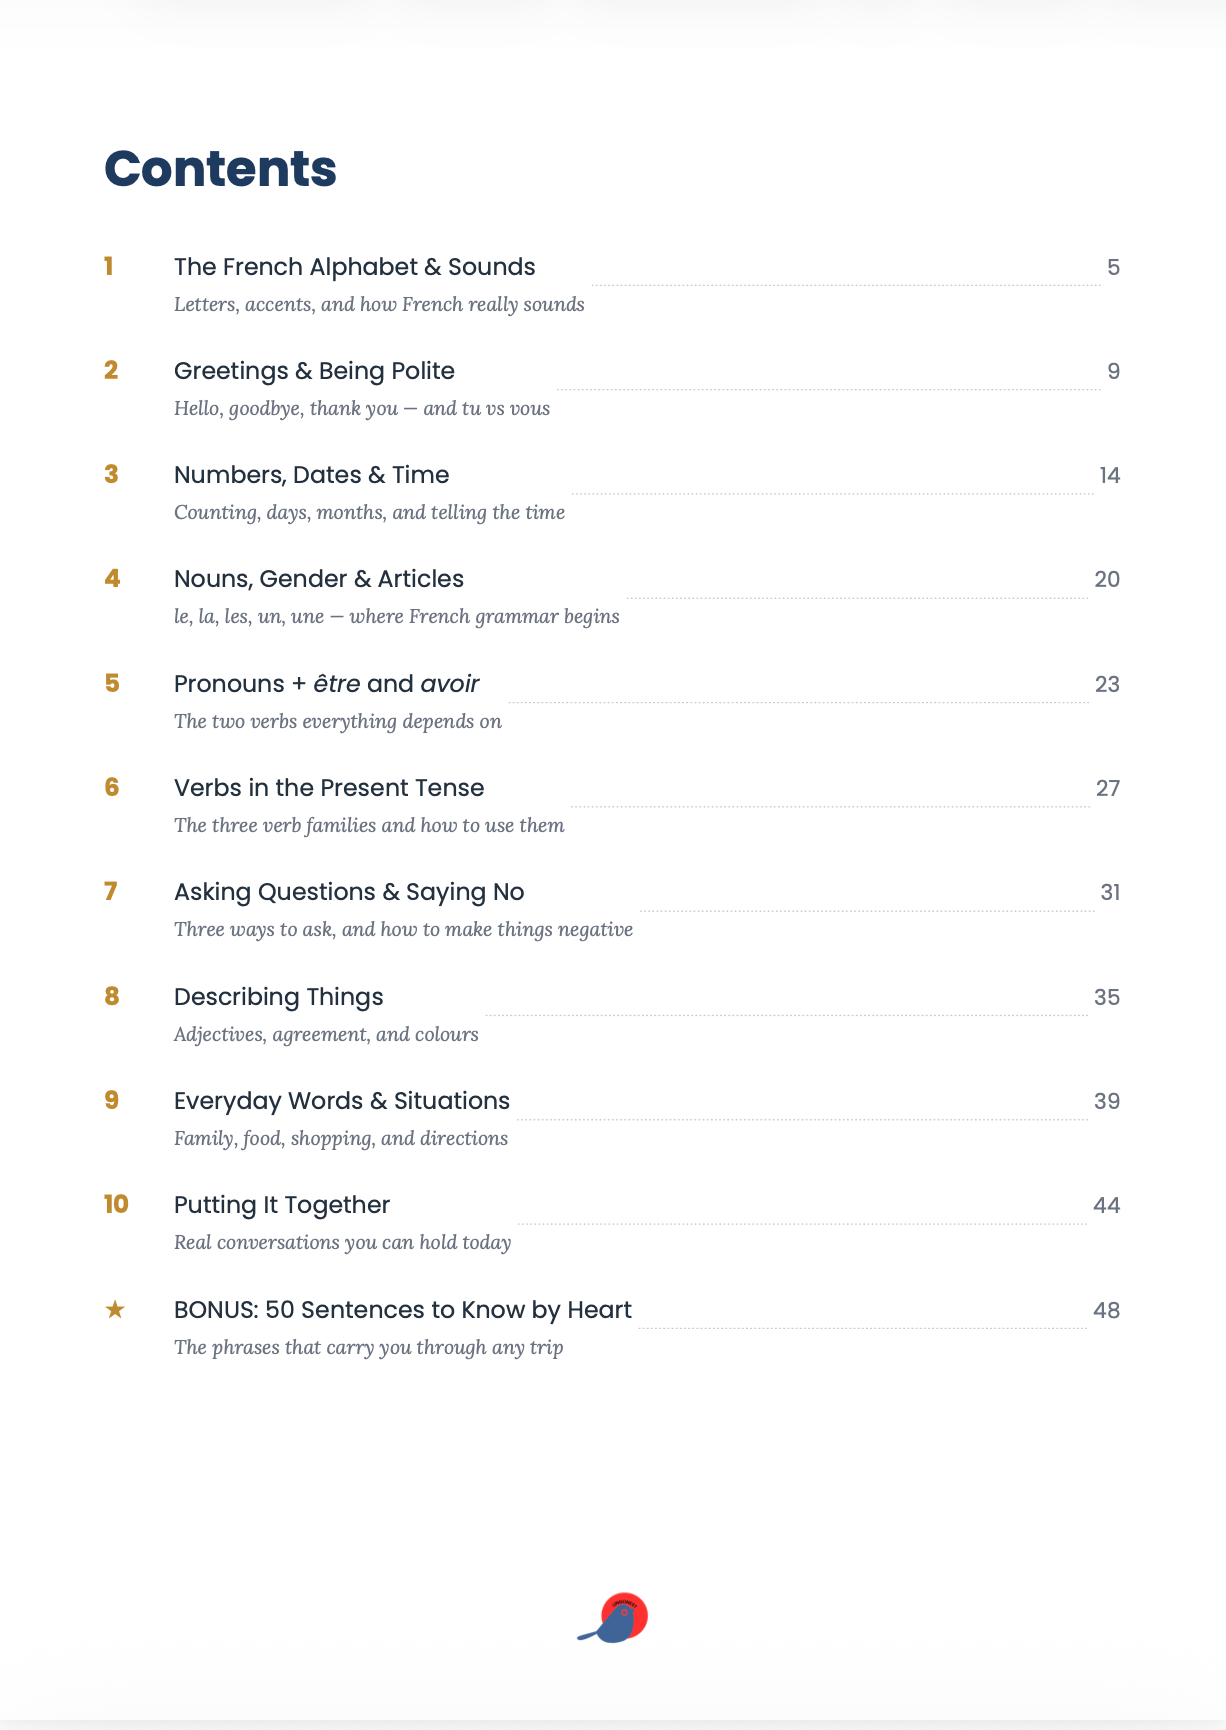Open 'BONUS: 50 Sentences to Know by Heart'

pyautogui.click(x=403, y=1310)
